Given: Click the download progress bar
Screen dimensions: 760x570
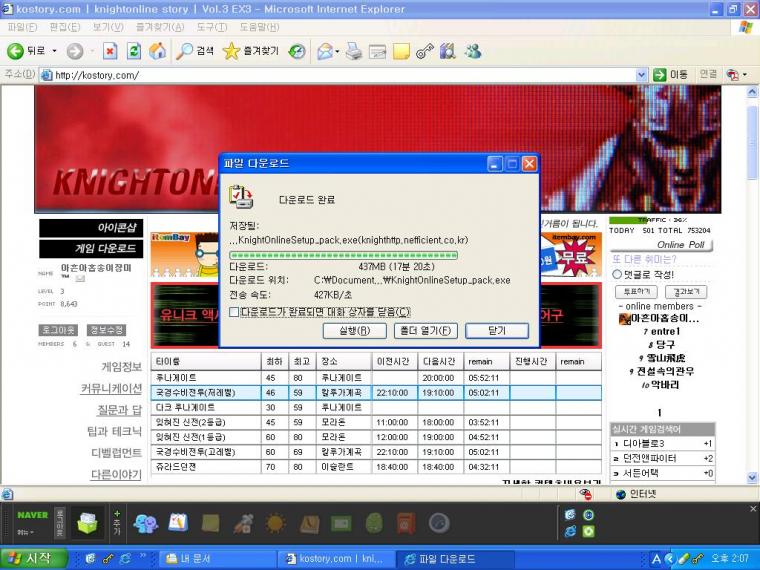Looking at the screenshot, I should 344,255.
